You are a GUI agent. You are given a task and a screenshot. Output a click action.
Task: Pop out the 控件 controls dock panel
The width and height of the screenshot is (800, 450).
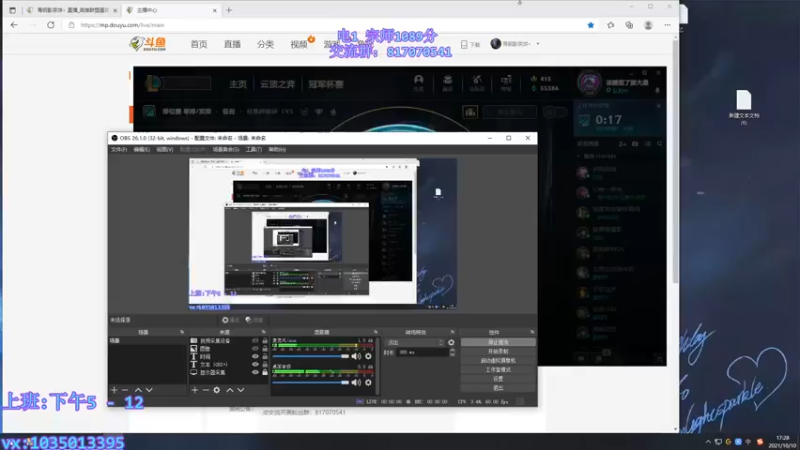[532, 332]
